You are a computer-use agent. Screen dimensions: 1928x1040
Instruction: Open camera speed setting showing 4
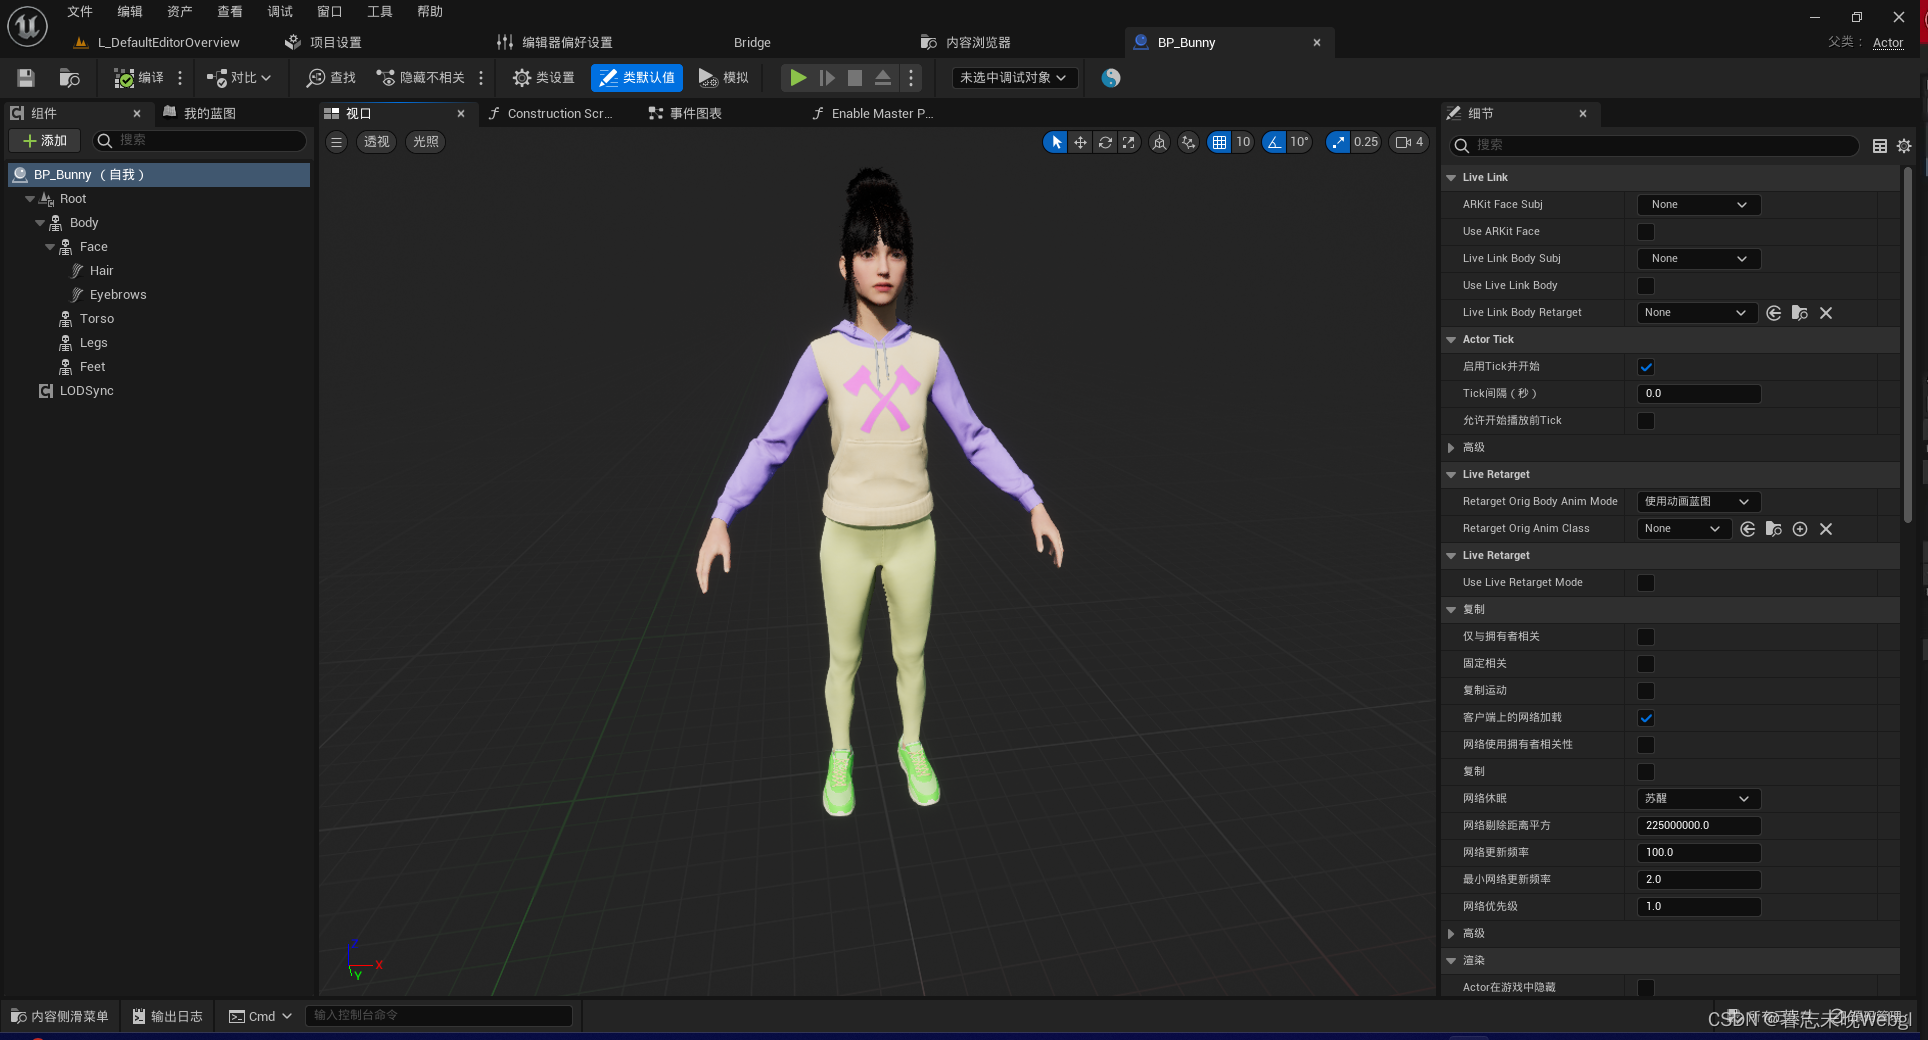coord(1409,142)
